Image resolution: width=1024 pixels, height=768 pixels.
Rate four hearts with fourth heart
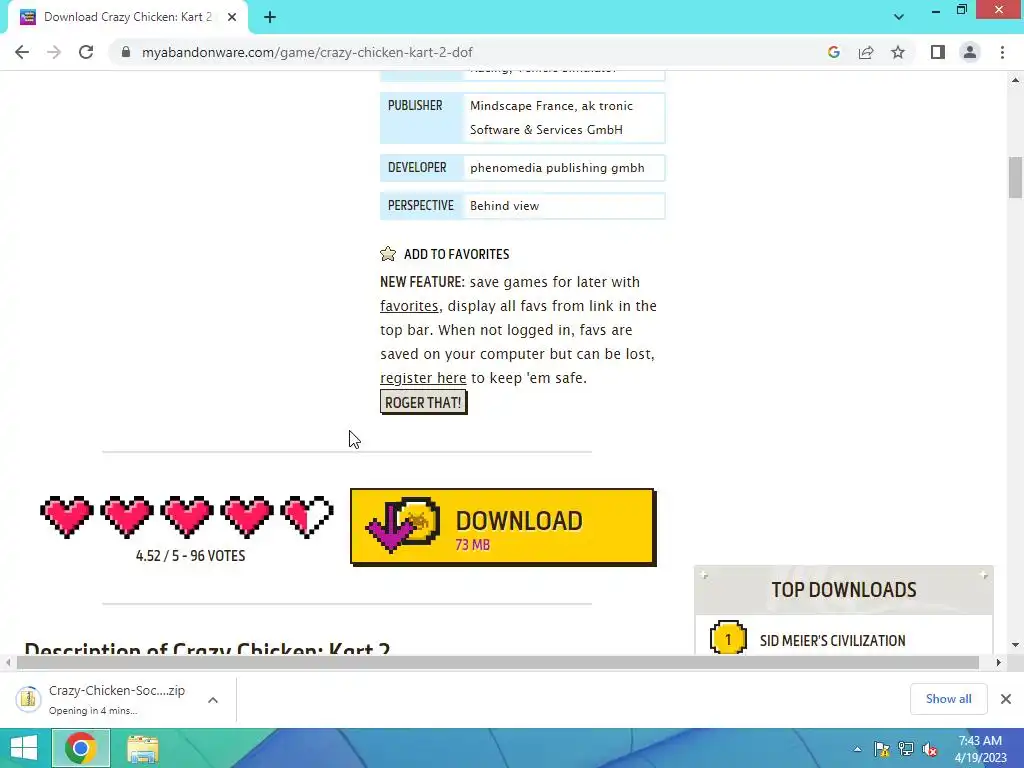[x=247, y=516]
